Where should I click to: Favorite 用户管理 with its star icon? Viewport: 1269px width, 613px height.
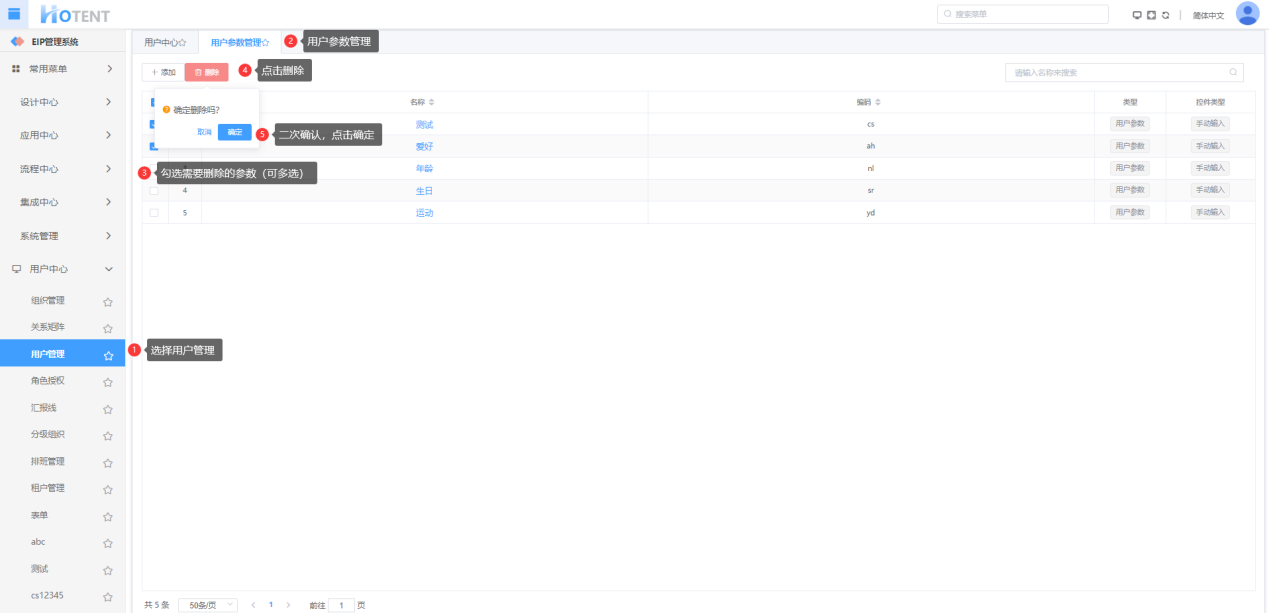point(108,355)
